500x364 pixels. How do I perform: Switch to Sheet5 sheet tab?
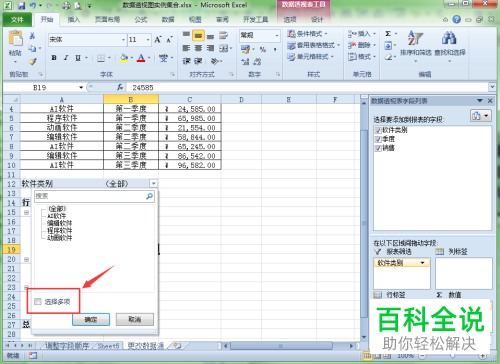coord(108,346)
